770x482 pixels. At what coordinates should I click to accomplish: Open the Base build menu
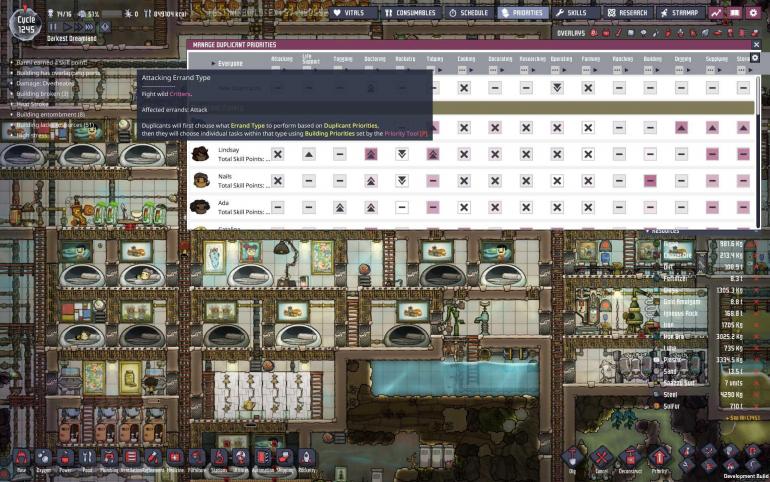coord(22,458)
